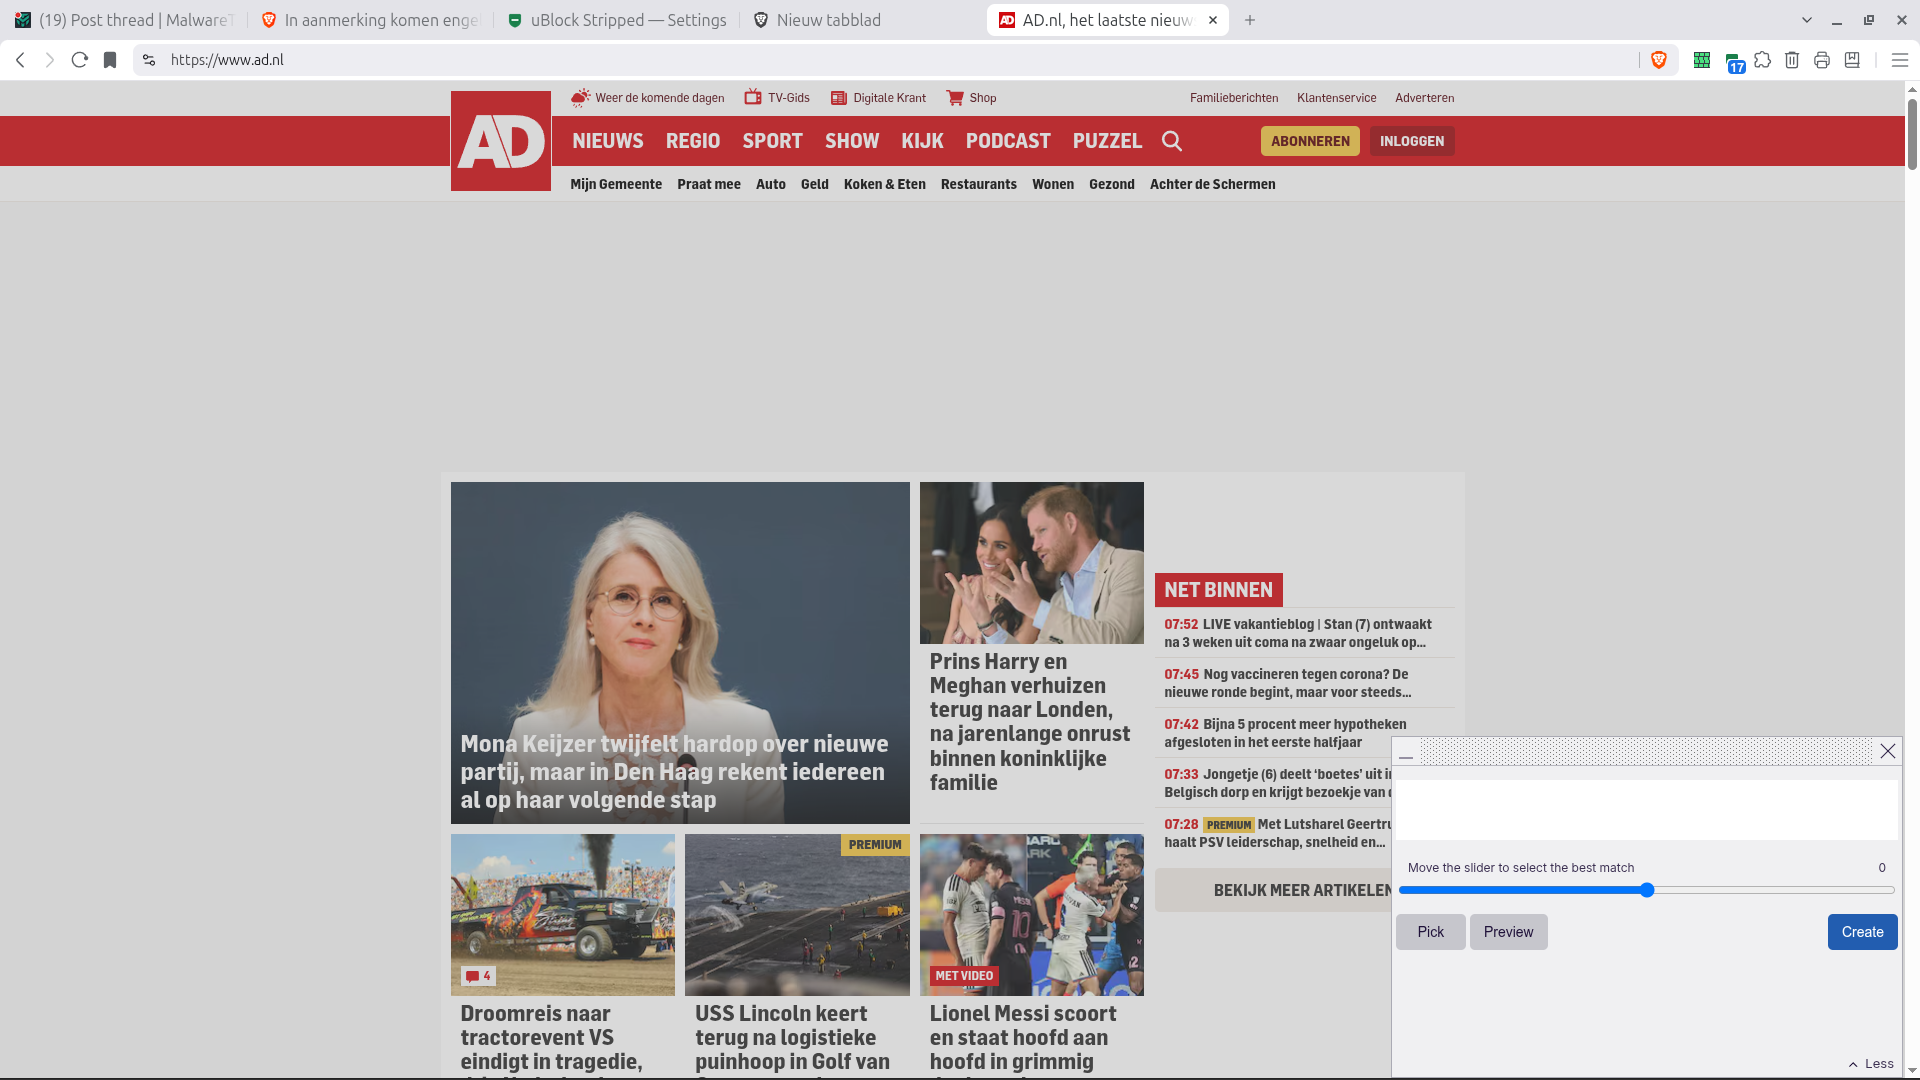Screen dimensions: 1920x1080
Task: Open the 07:45 'Nog vaccineren tegen corona' headline
Action: 1288,683
